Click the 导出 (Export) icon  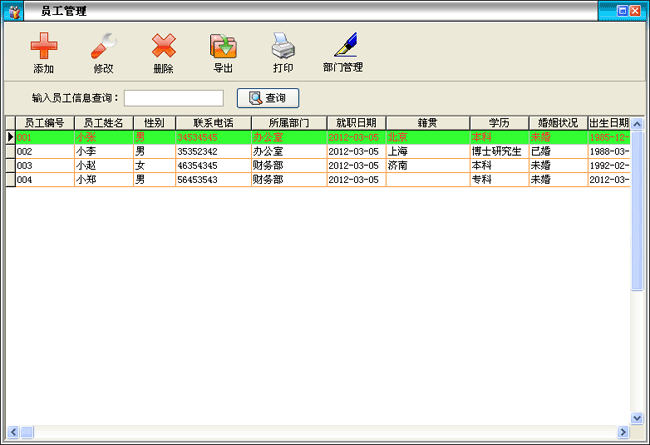click(223, 47)
